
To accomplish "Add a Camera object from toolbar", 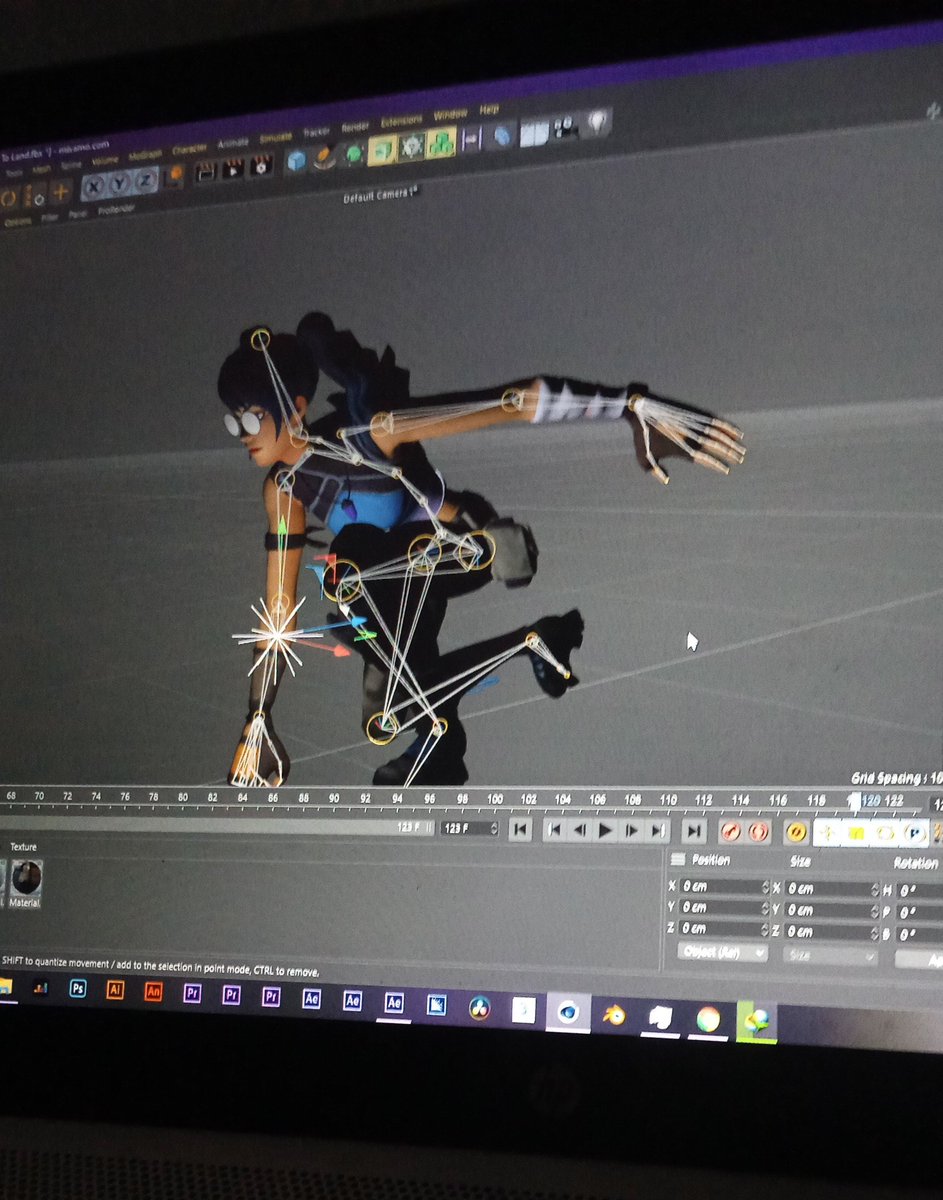I will (566, 127).
